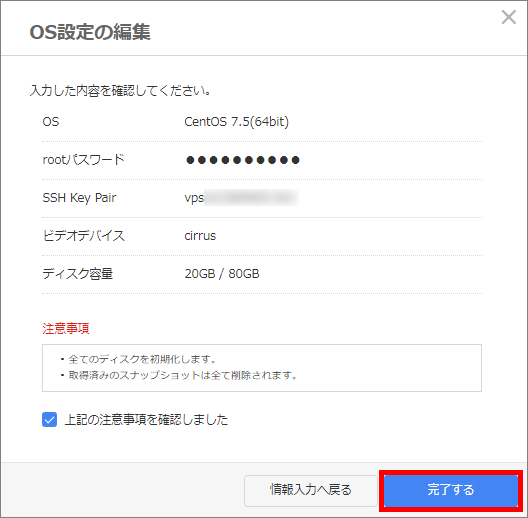Click the rootパスワード label

84,160
